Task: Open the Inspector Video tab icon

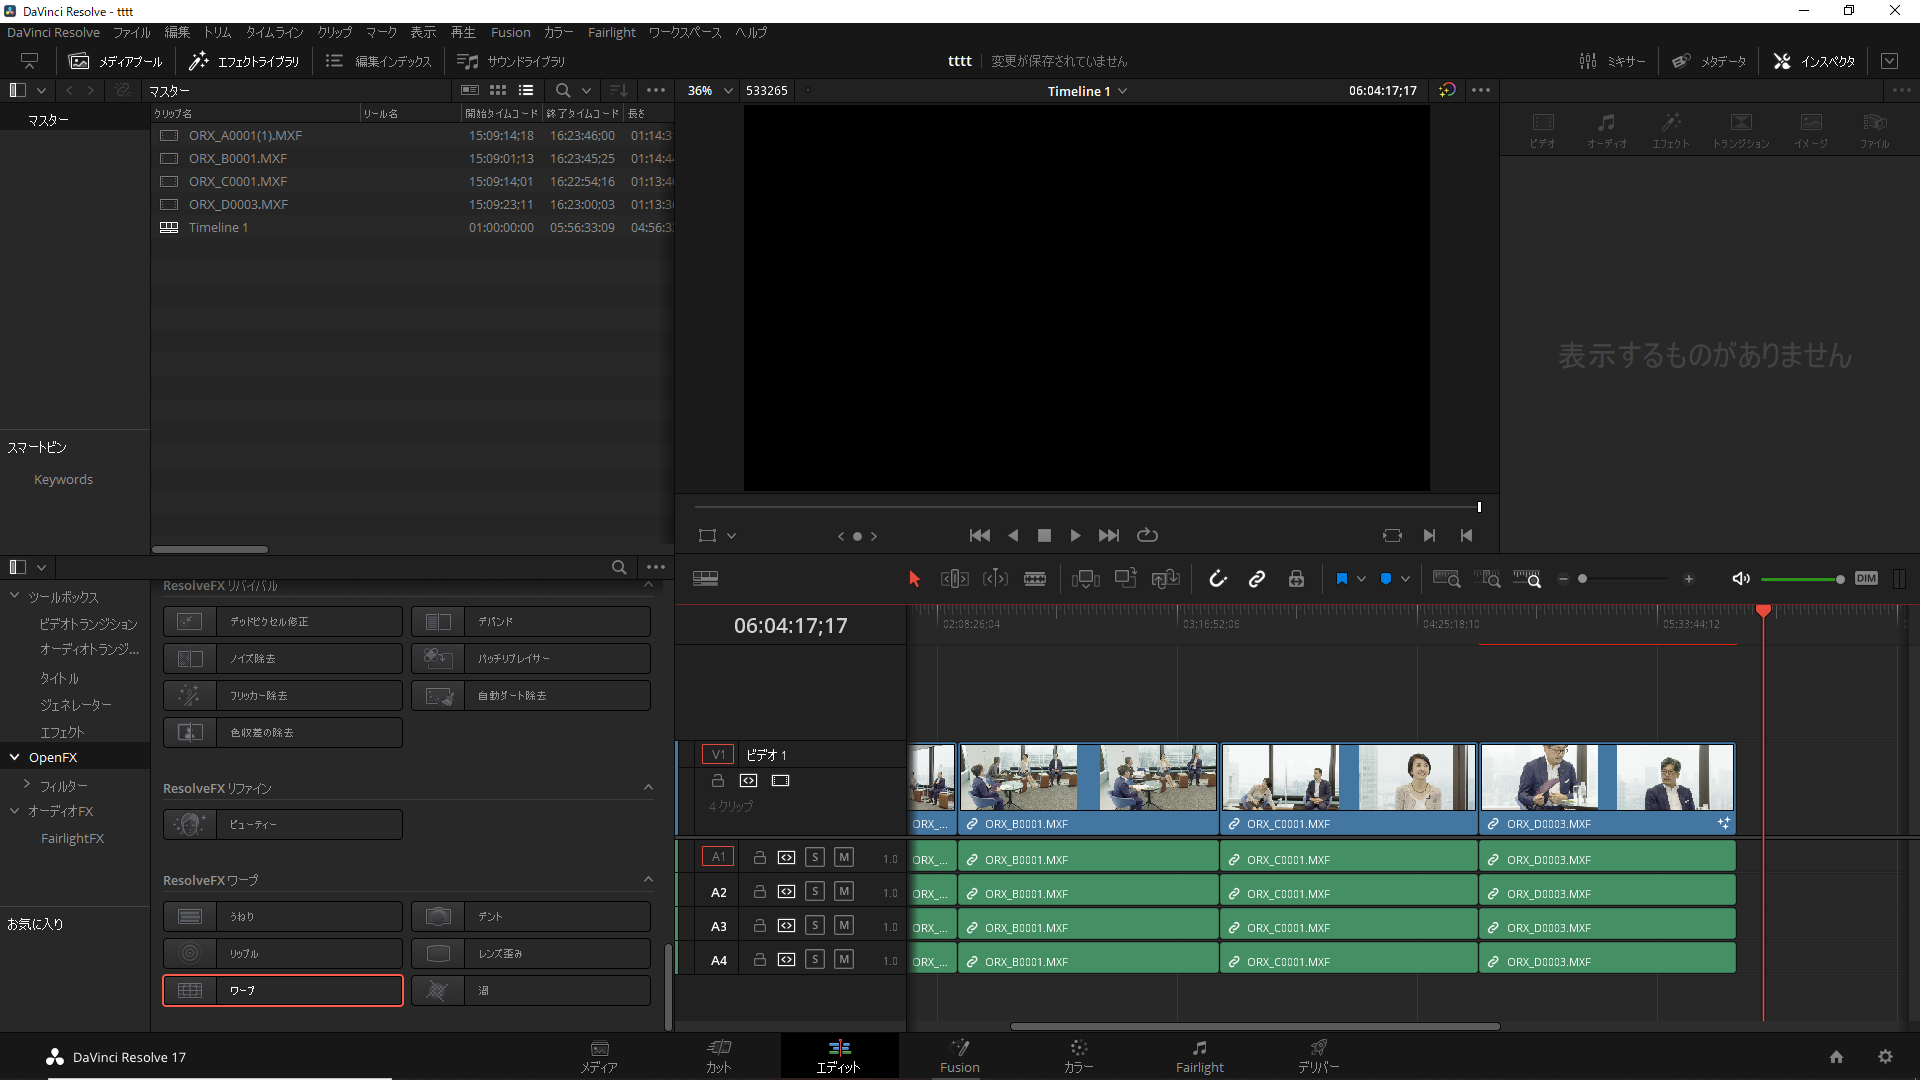Action: click(x=1543, y=130)
